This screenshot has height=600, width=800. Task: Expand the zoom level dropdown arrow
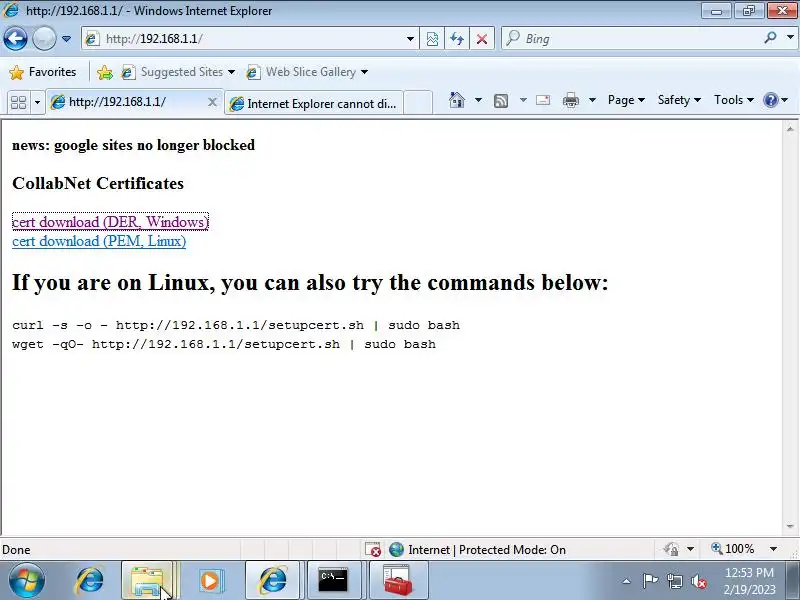[773, 549]
